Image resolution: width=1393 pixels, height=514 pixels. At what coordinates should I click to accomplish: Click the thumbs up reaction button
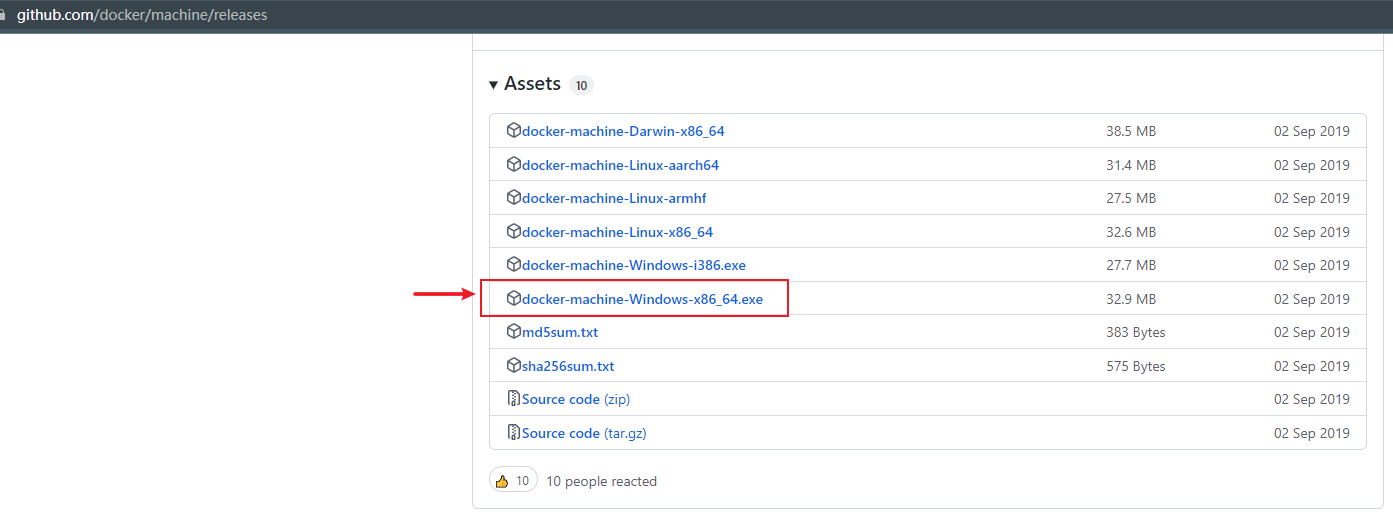pos(513,481)
